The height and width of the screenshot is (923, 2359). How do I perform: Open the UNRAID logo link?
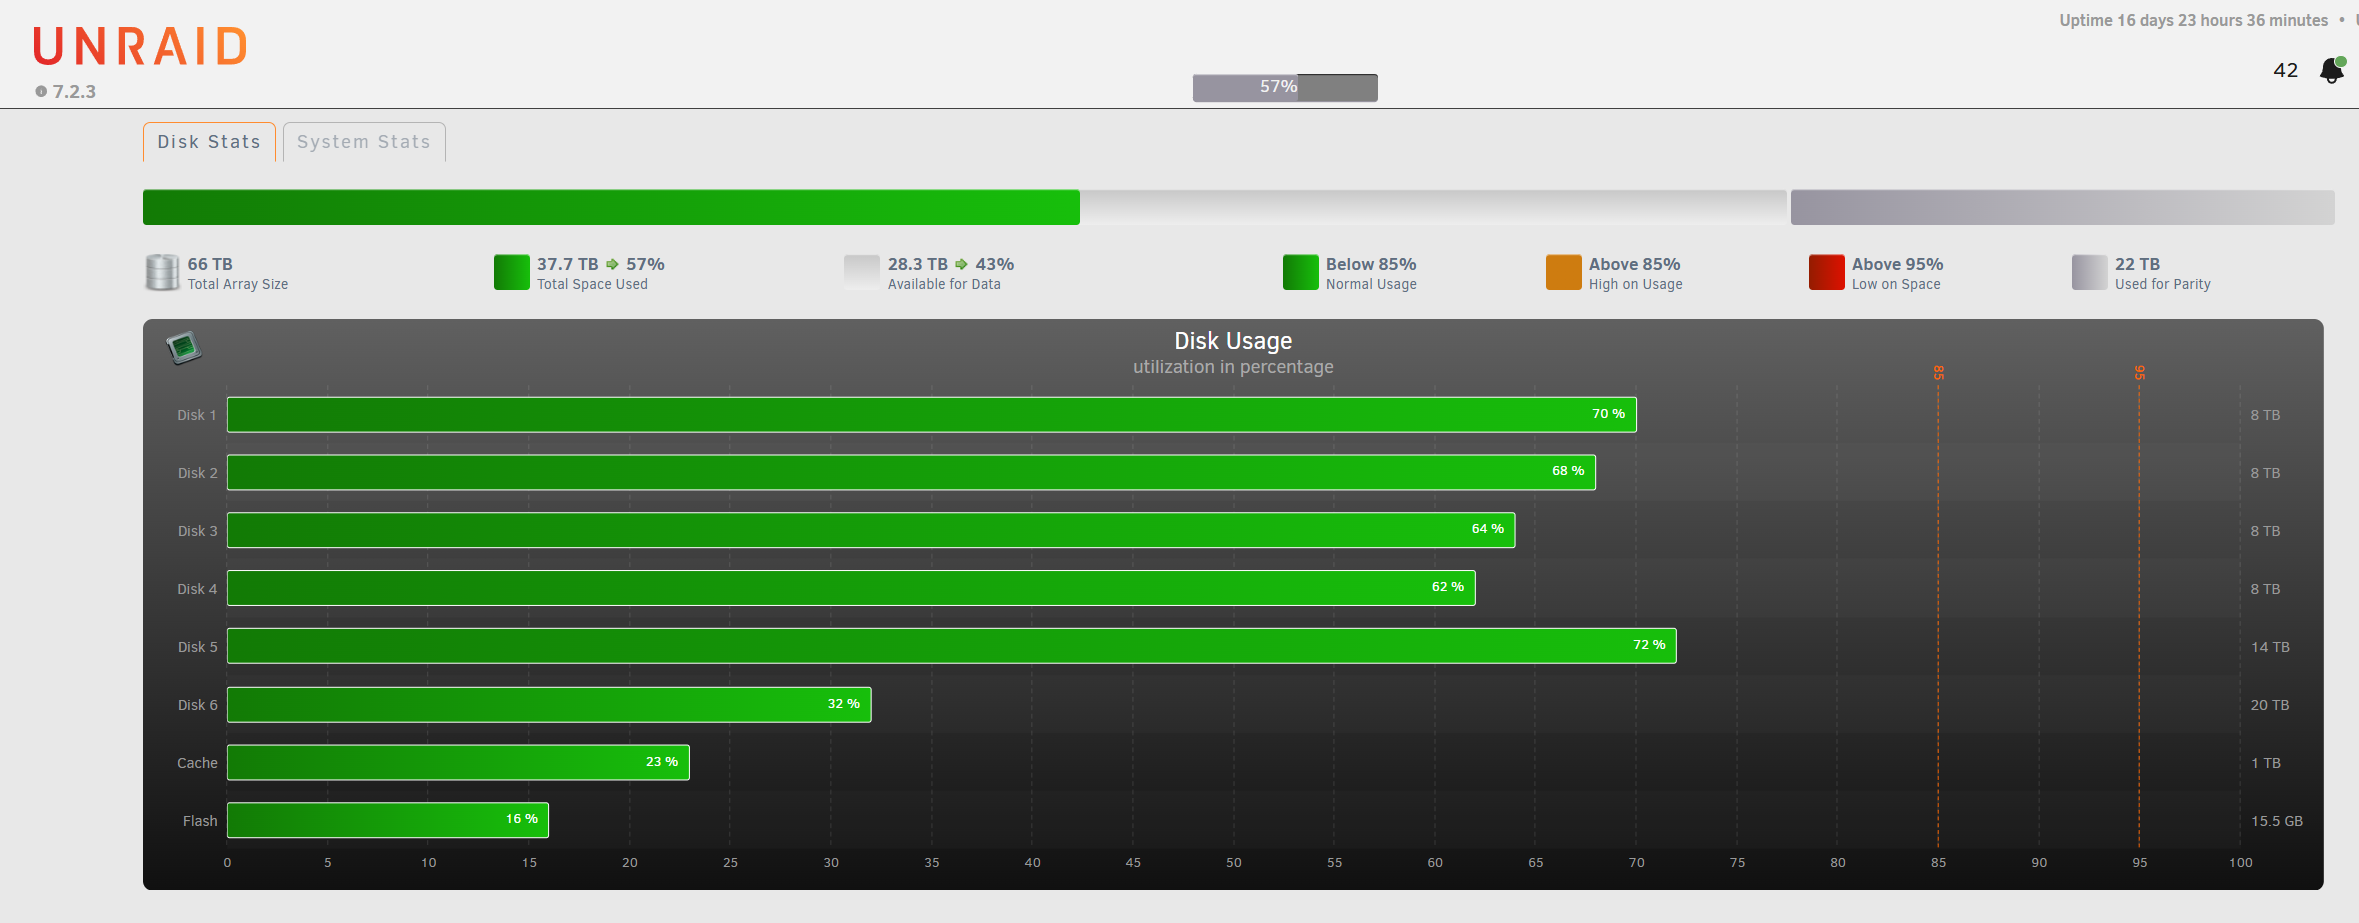click(140, 47)
